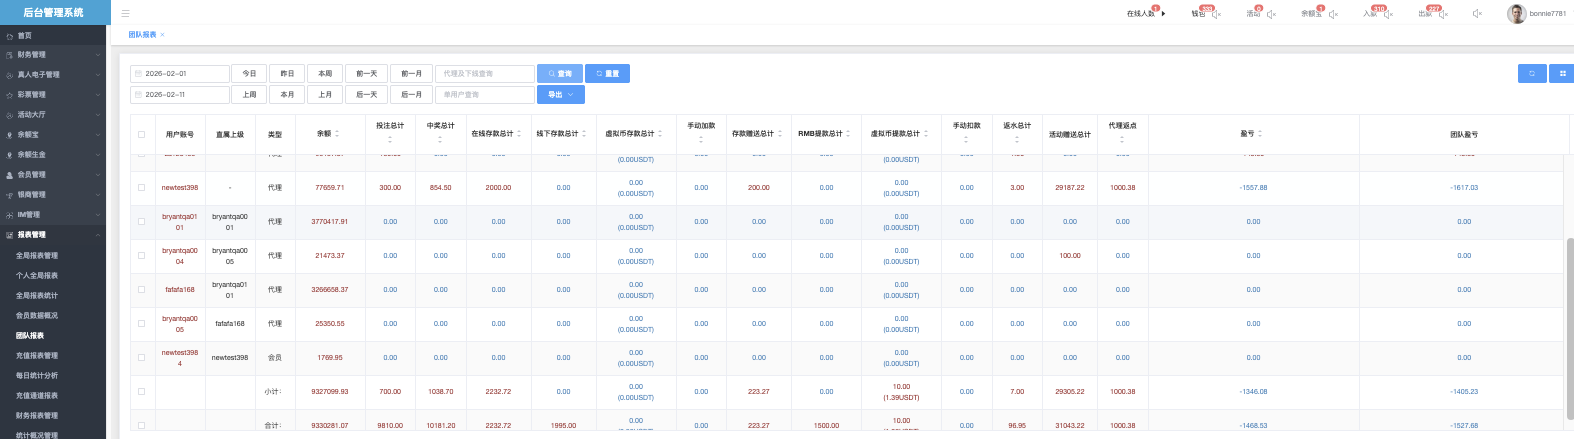
Task: Check the select-all checkbox in table header
Action: click(x=141, y=134)
